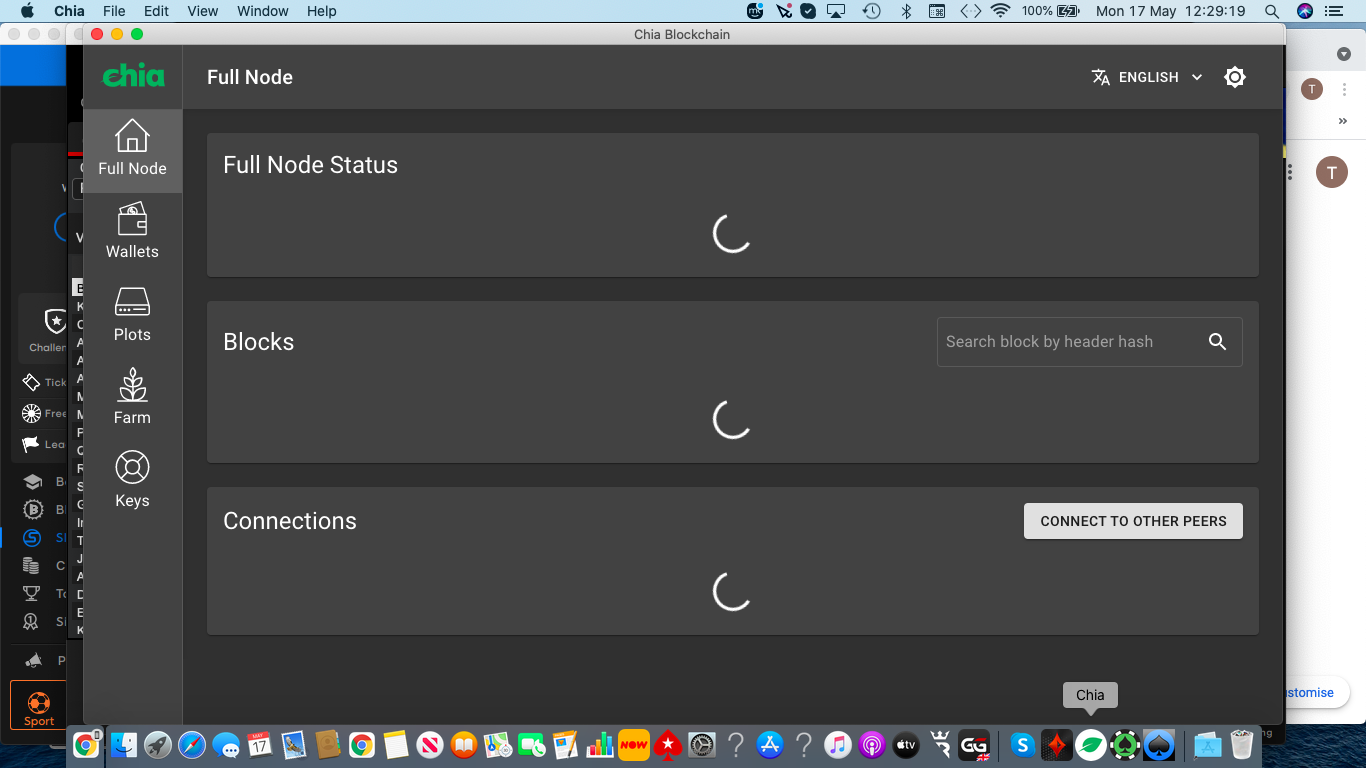Open the File menu
1366x768 pixels.
114,11
